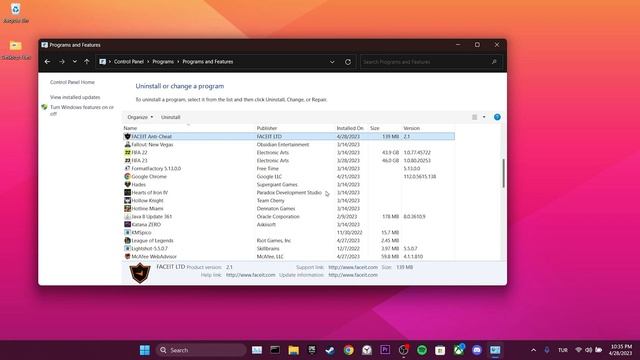This screenshot has width=640, height=360.
Task: Click the Supergiant Games publisher cell
Action: (277, 184)
